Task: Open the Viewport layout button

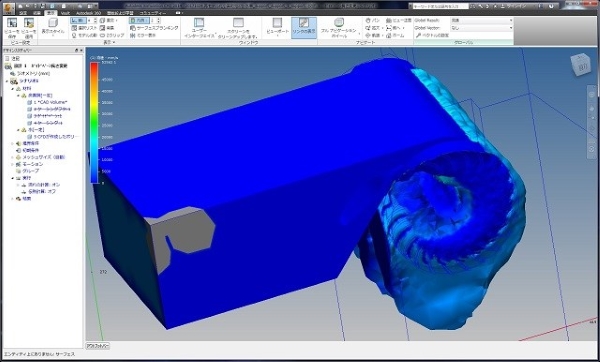Action: pos(277,28)
